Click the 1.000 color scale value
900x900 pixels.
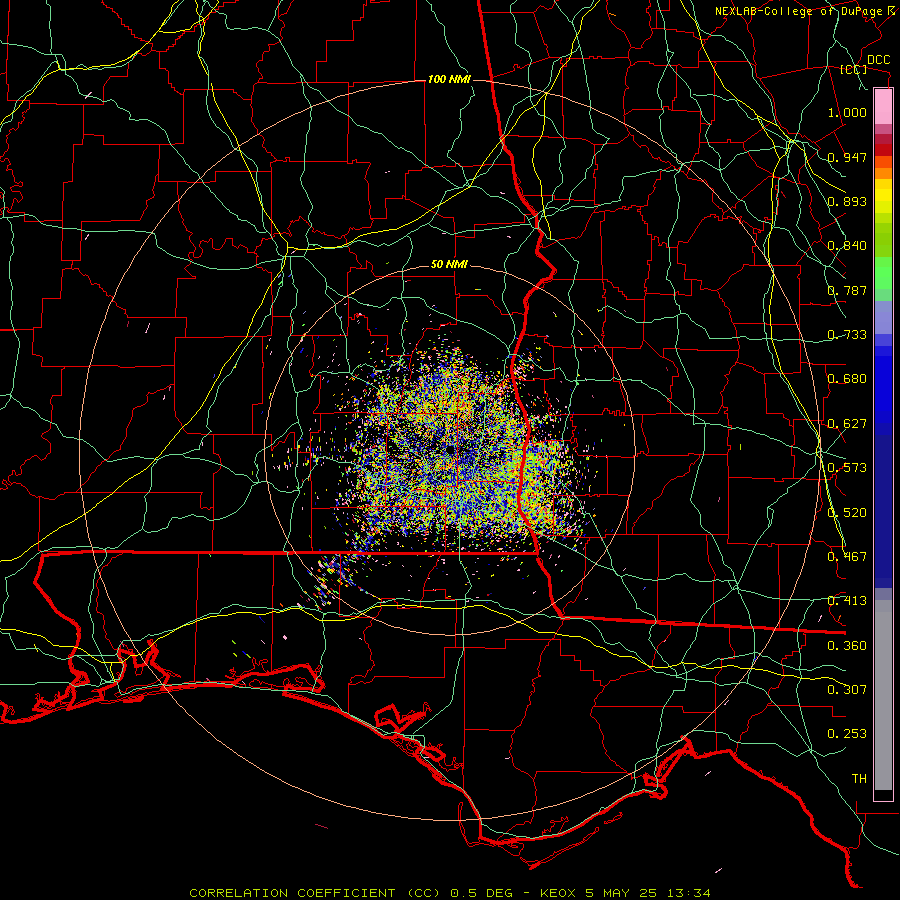[x=847, y=112]
